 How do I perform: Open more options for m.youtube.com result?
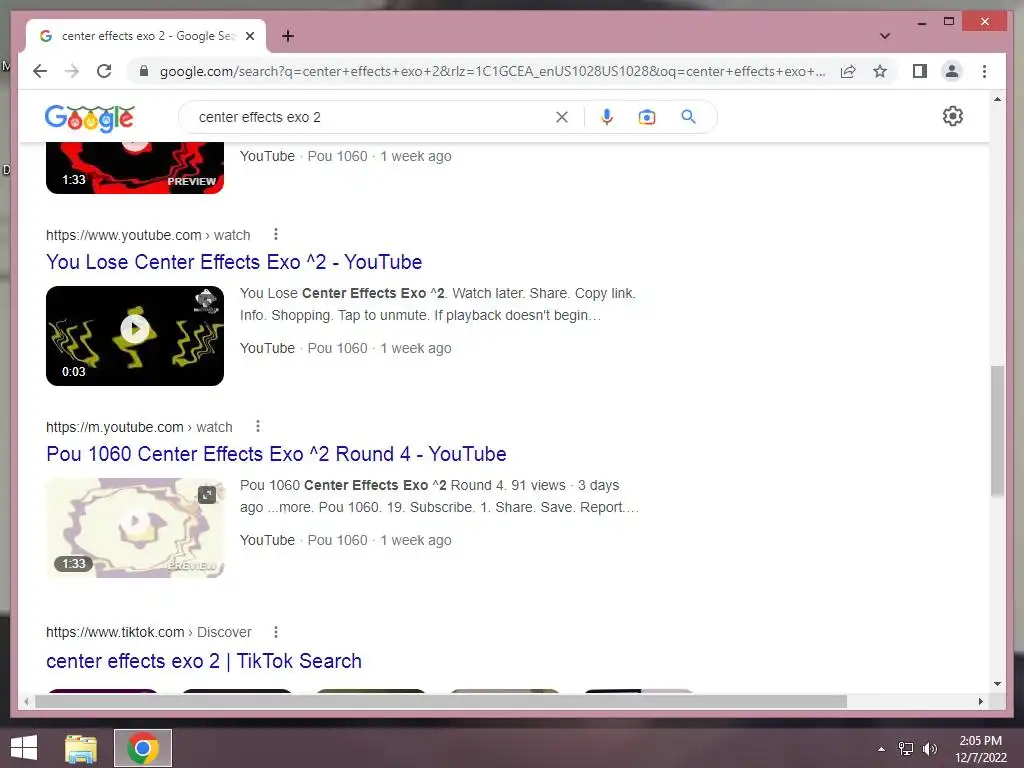click(x=258, y=426)
